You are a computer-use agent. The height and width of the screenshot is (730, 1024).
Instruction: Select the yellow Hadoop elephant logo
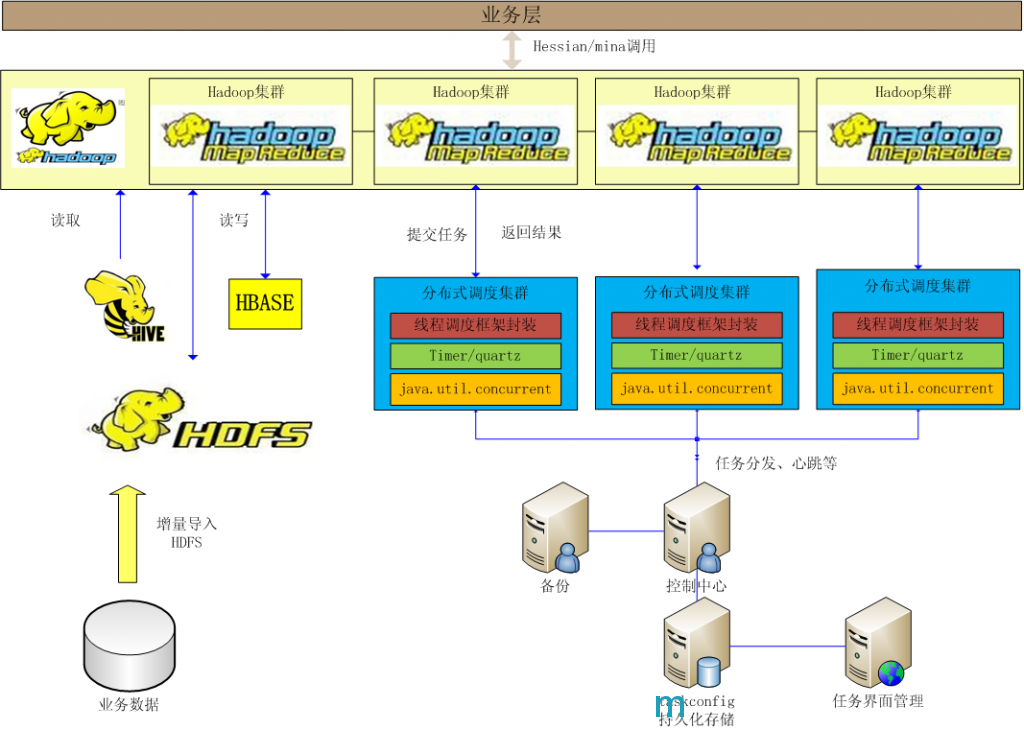click(69, 127)
